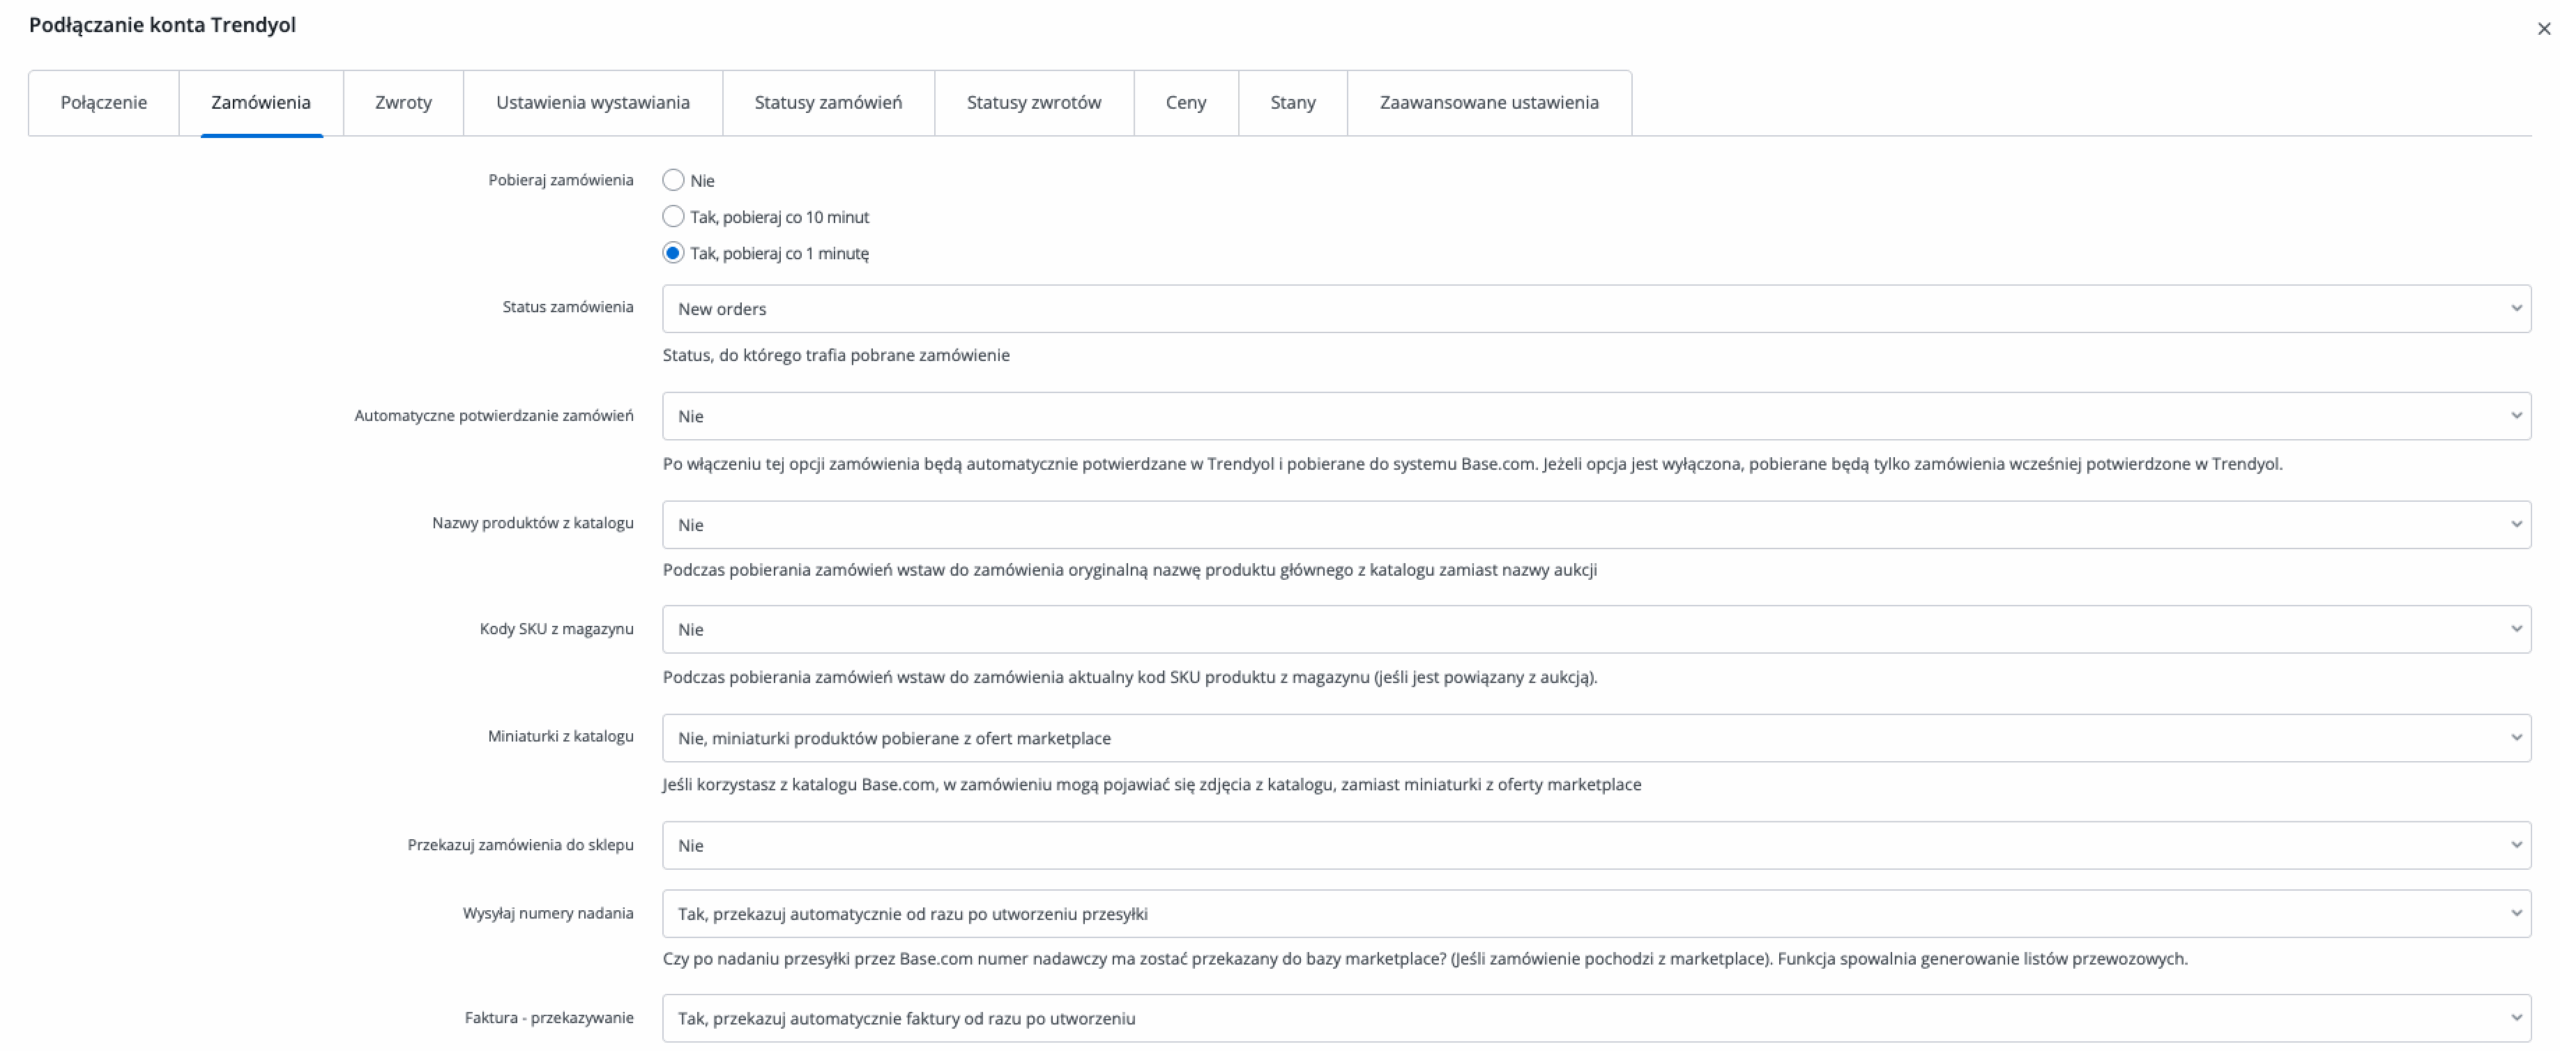Expand Faktura - przekazywanie dropdown
The image size is (2560, 1051).
(1595, 1019)
